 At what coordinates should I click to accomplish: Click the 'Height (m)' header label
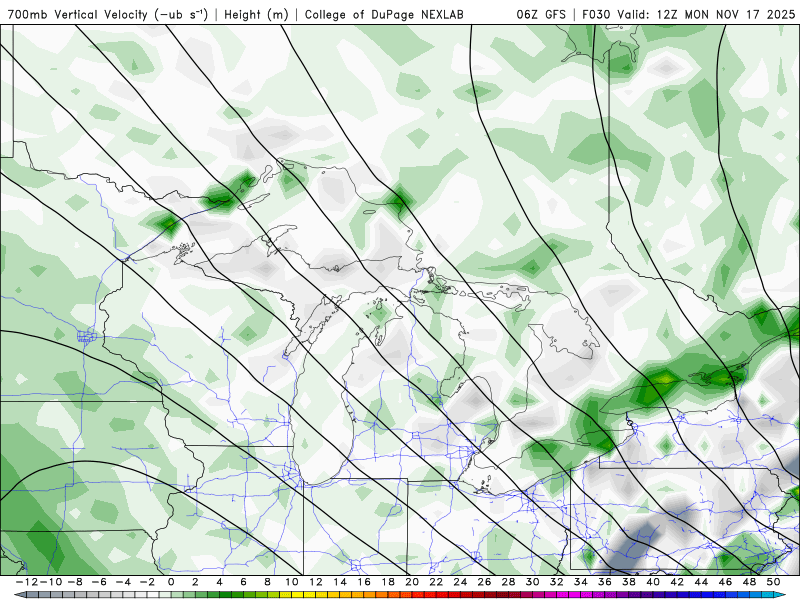coord(256,15)
